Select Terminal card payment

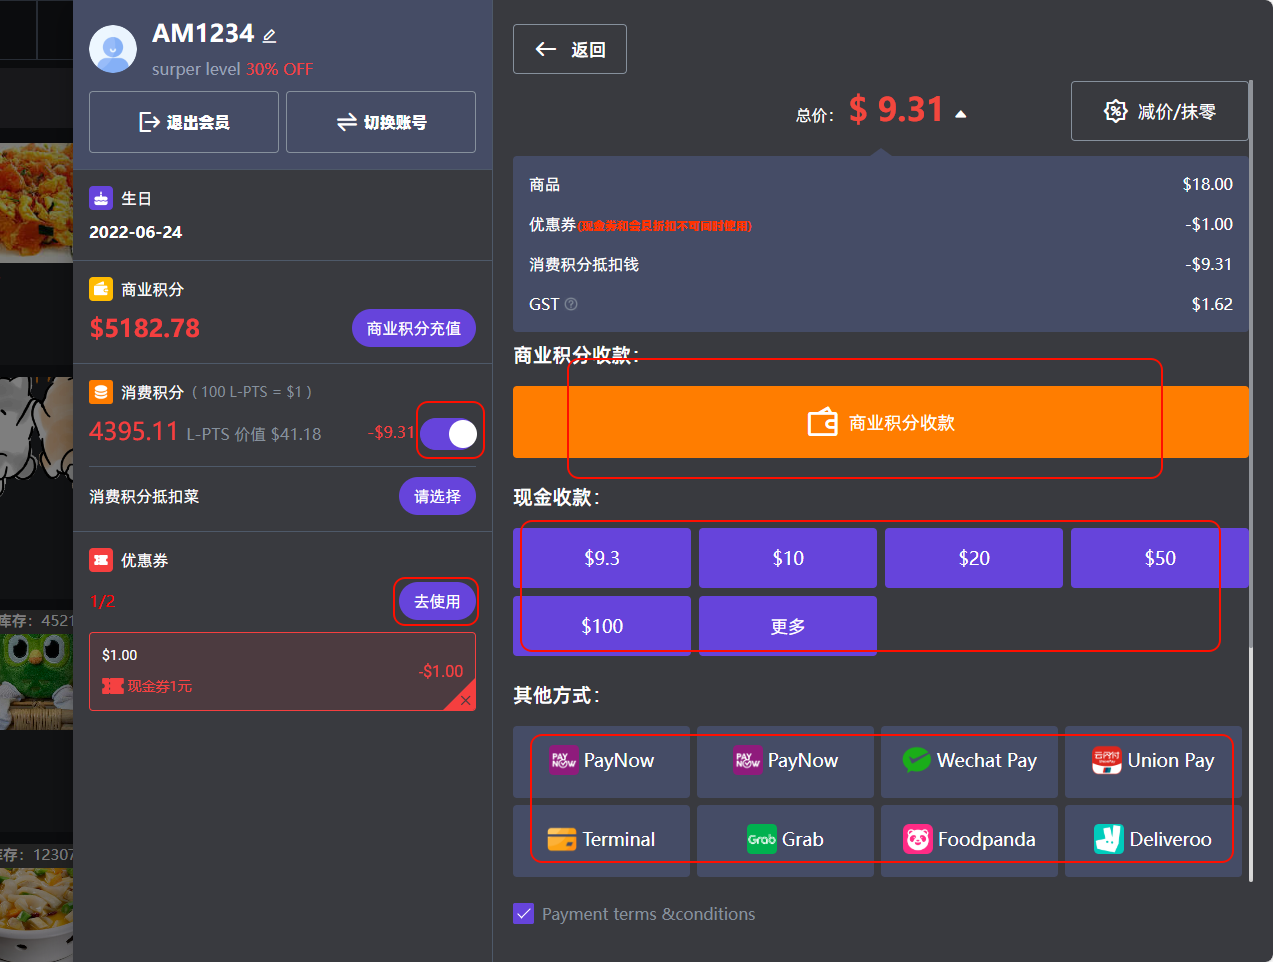pyautogui.click(x=601, y=840)
